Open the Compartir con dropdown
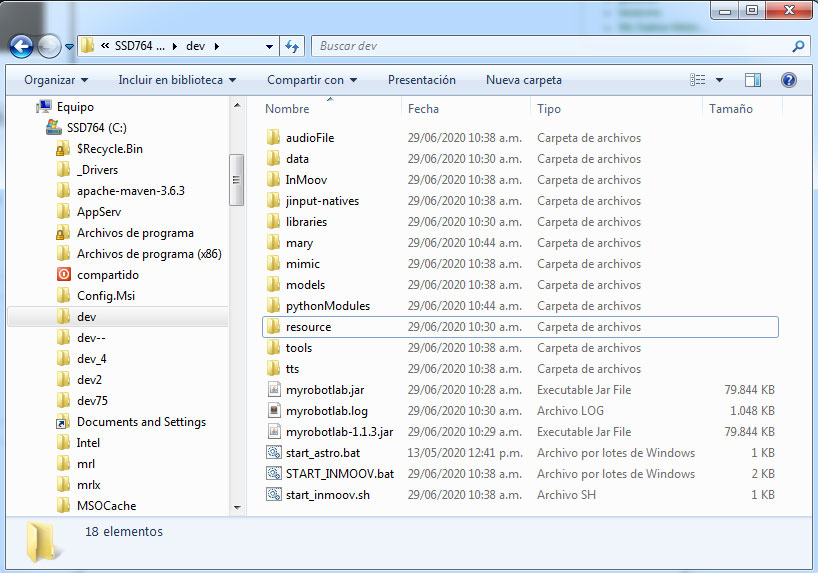This screenshot has height=573, width=818. [x=312, y=80]
